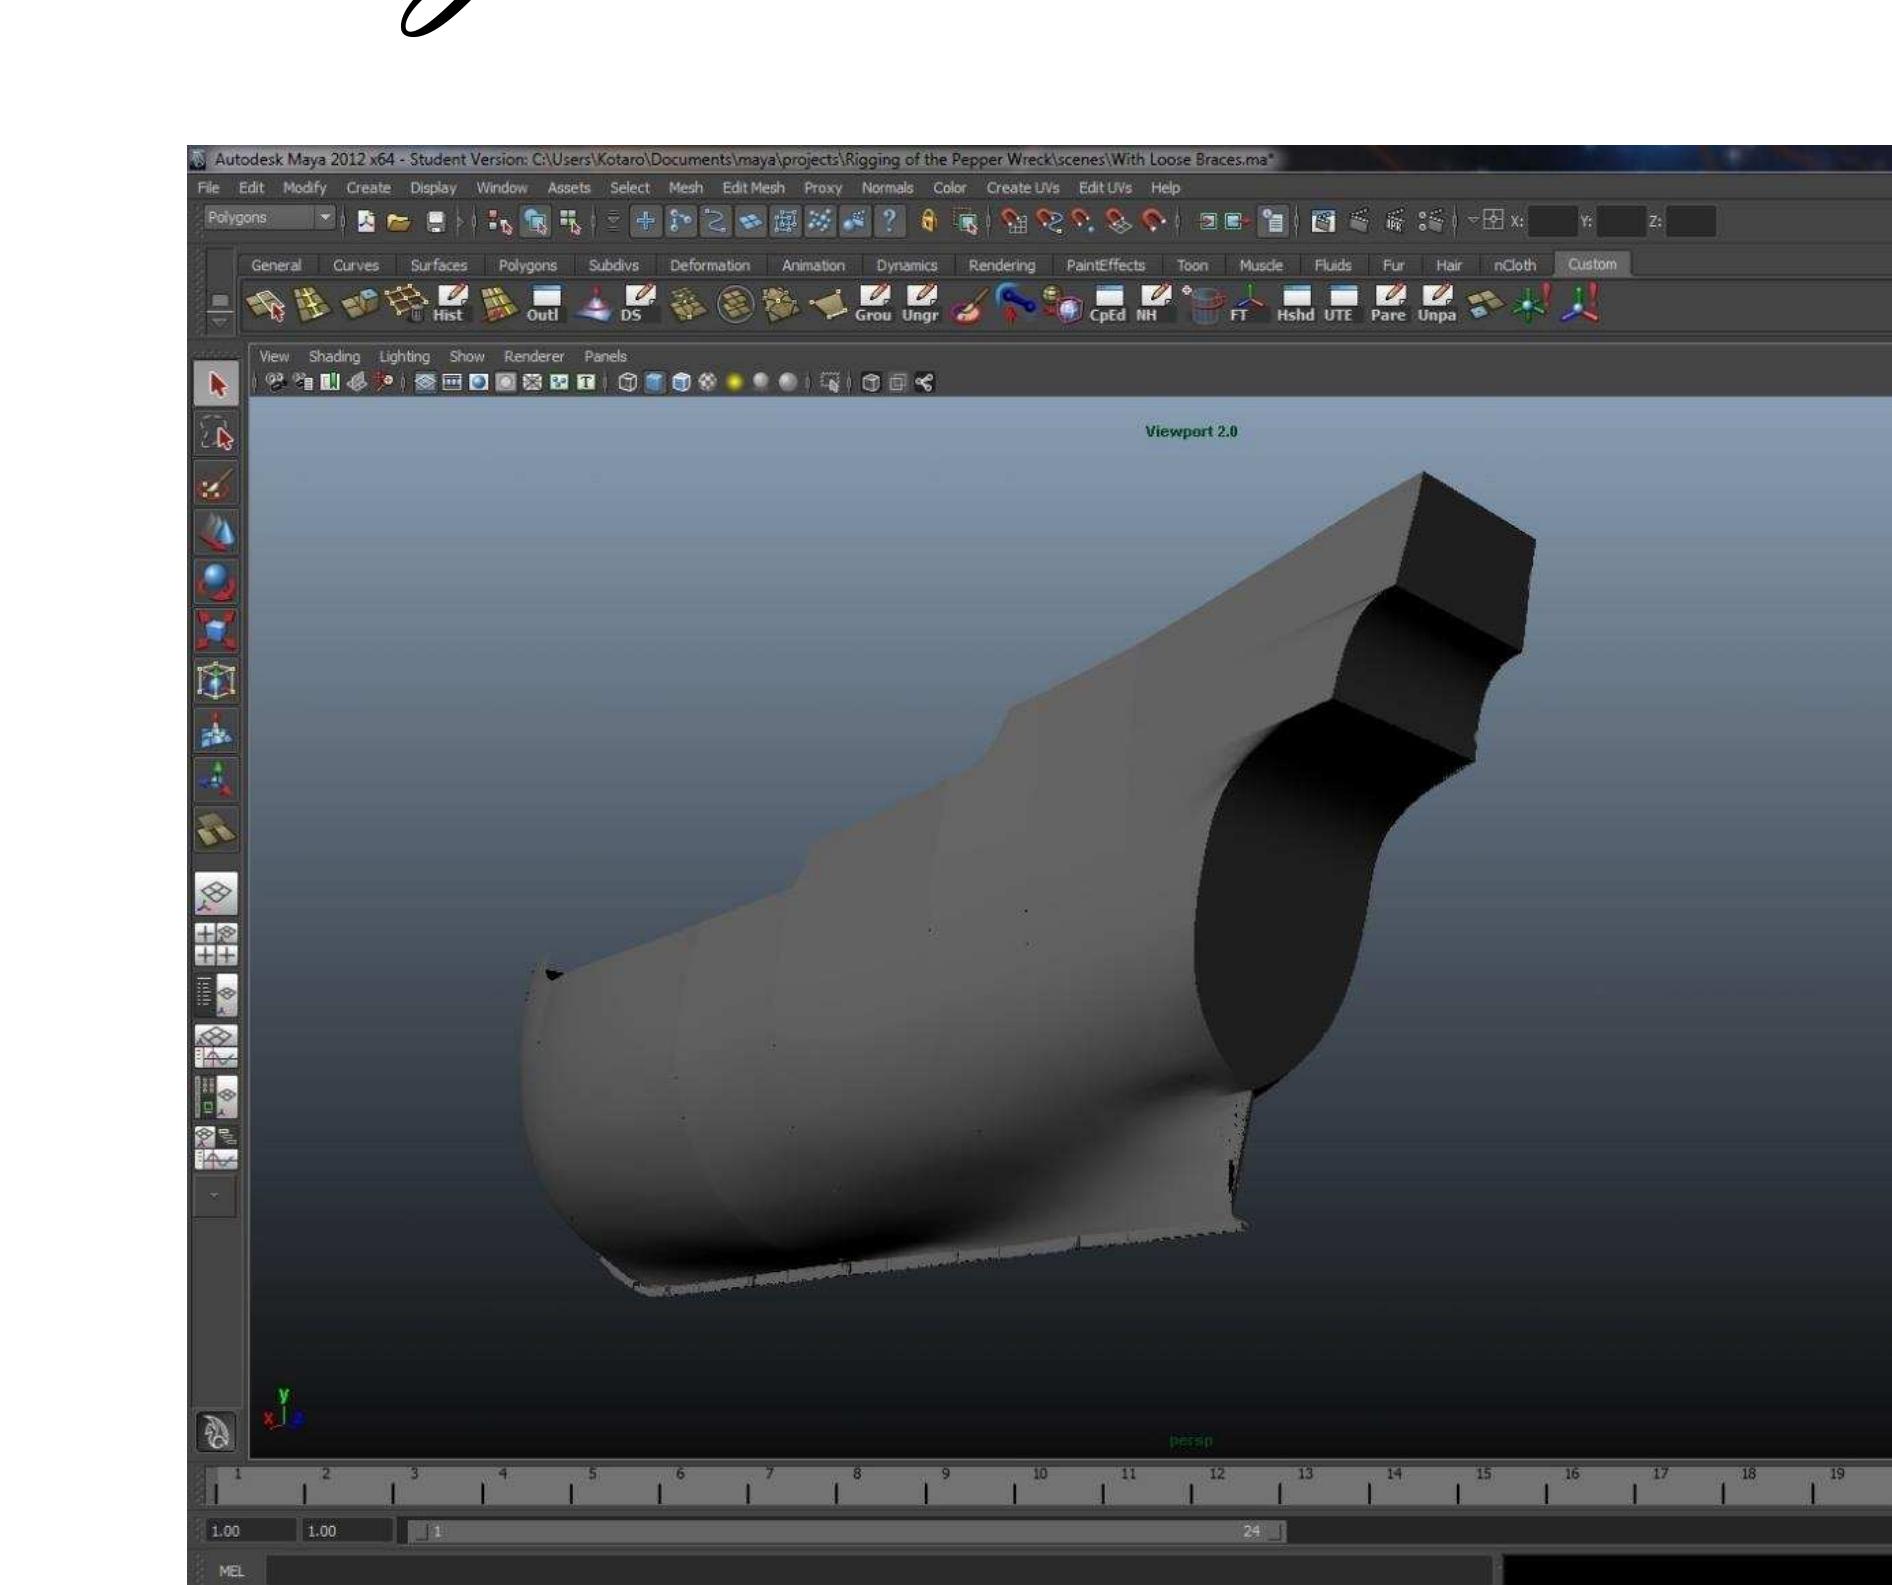
Task: Select the Scale tool
Action: pyautogui.click(x=216, y=631)
